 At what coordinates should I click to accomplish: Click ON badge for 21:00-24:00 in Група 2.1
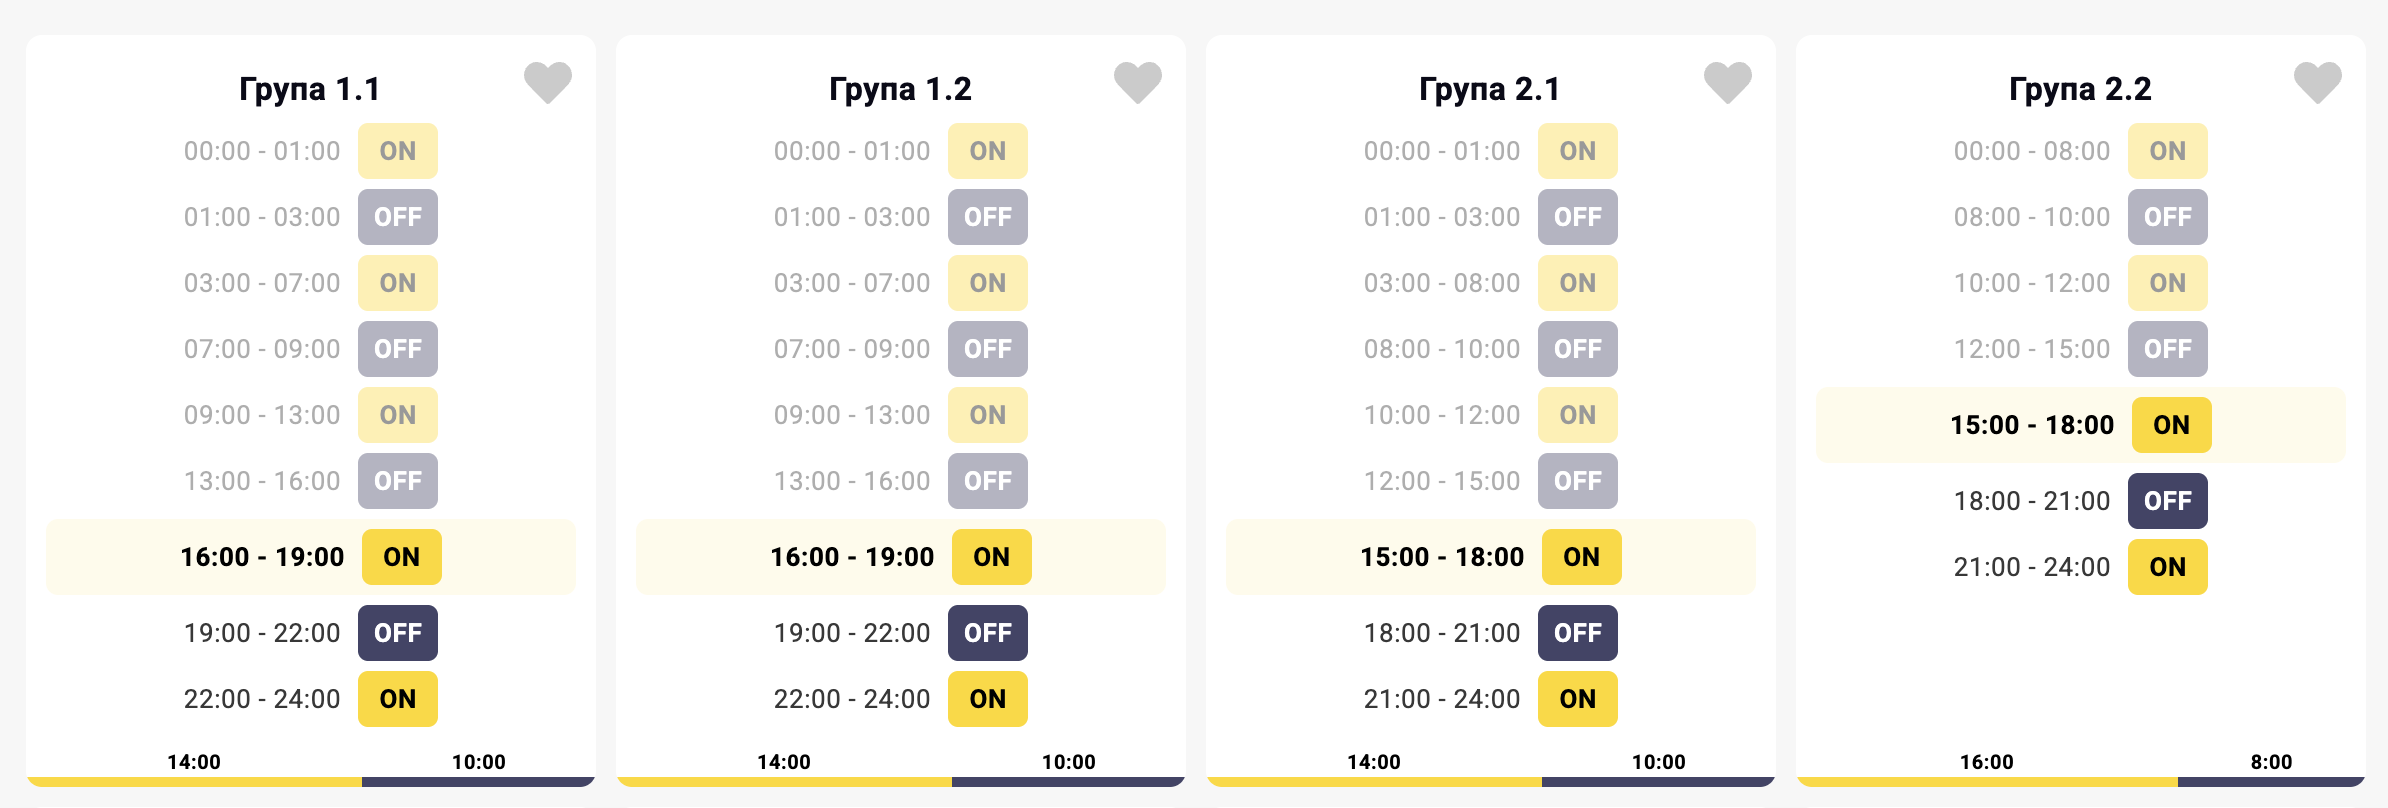[1578, 699]
